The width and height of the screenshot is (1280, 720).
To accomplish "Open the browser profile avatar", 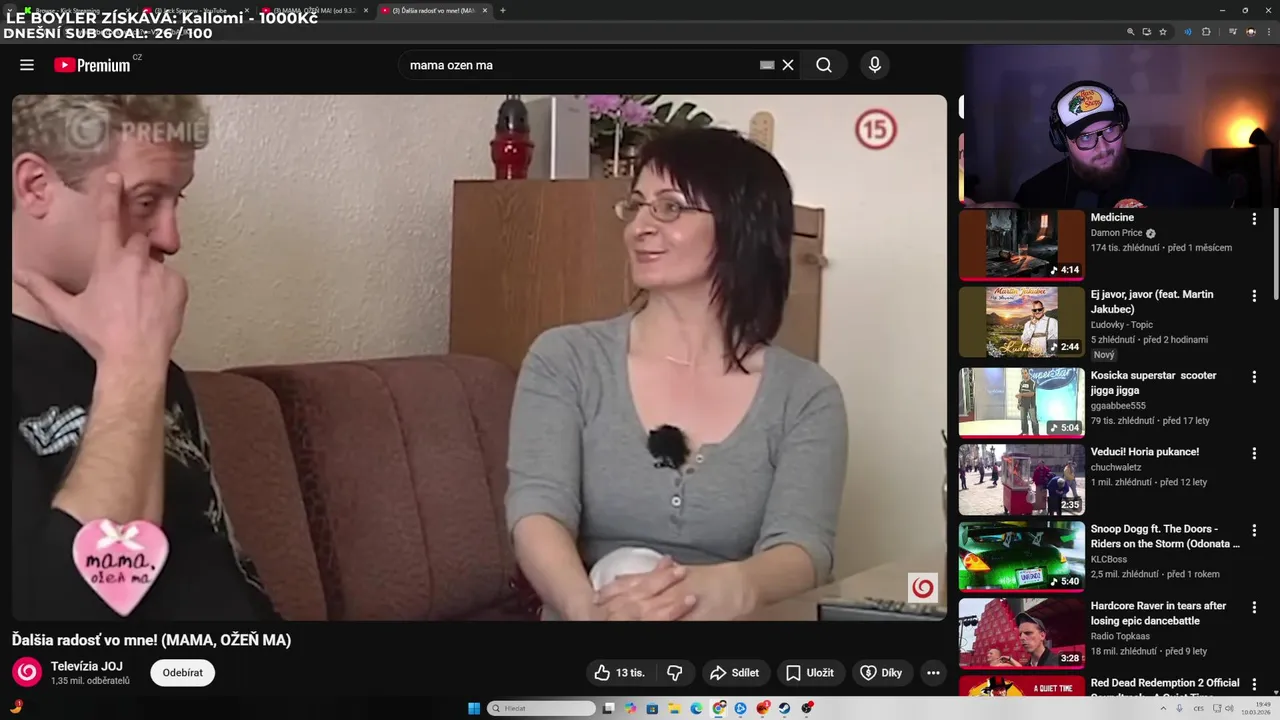I will (1250, 32).
